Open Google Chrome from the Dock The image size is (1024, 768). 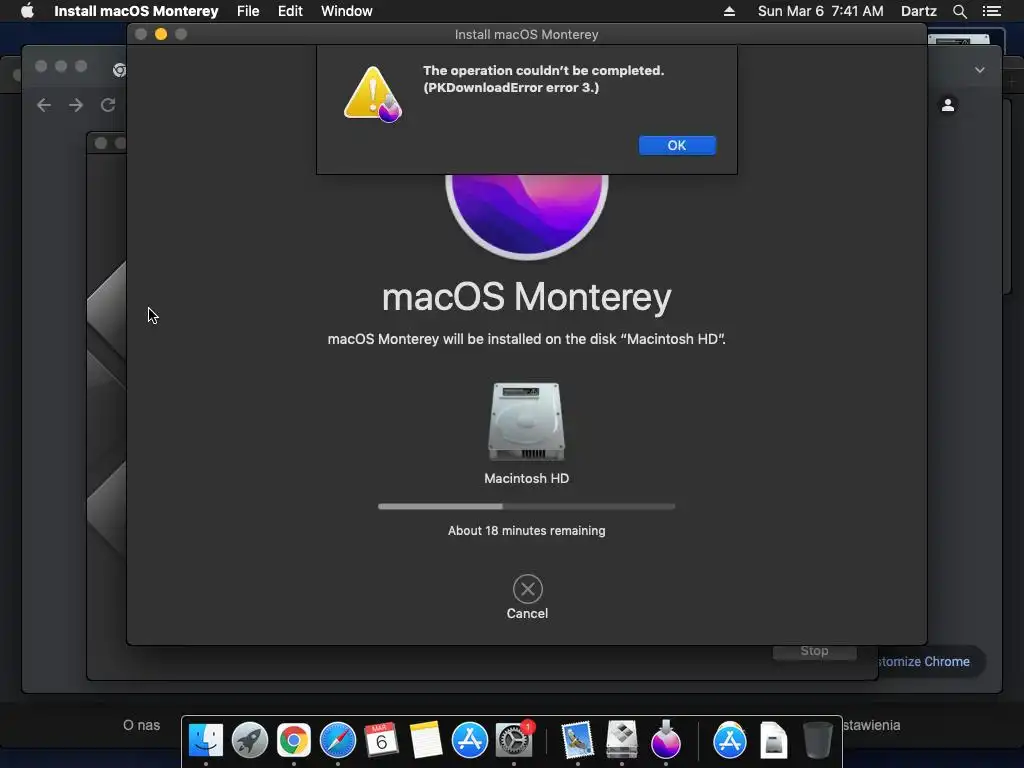(294, 740)
